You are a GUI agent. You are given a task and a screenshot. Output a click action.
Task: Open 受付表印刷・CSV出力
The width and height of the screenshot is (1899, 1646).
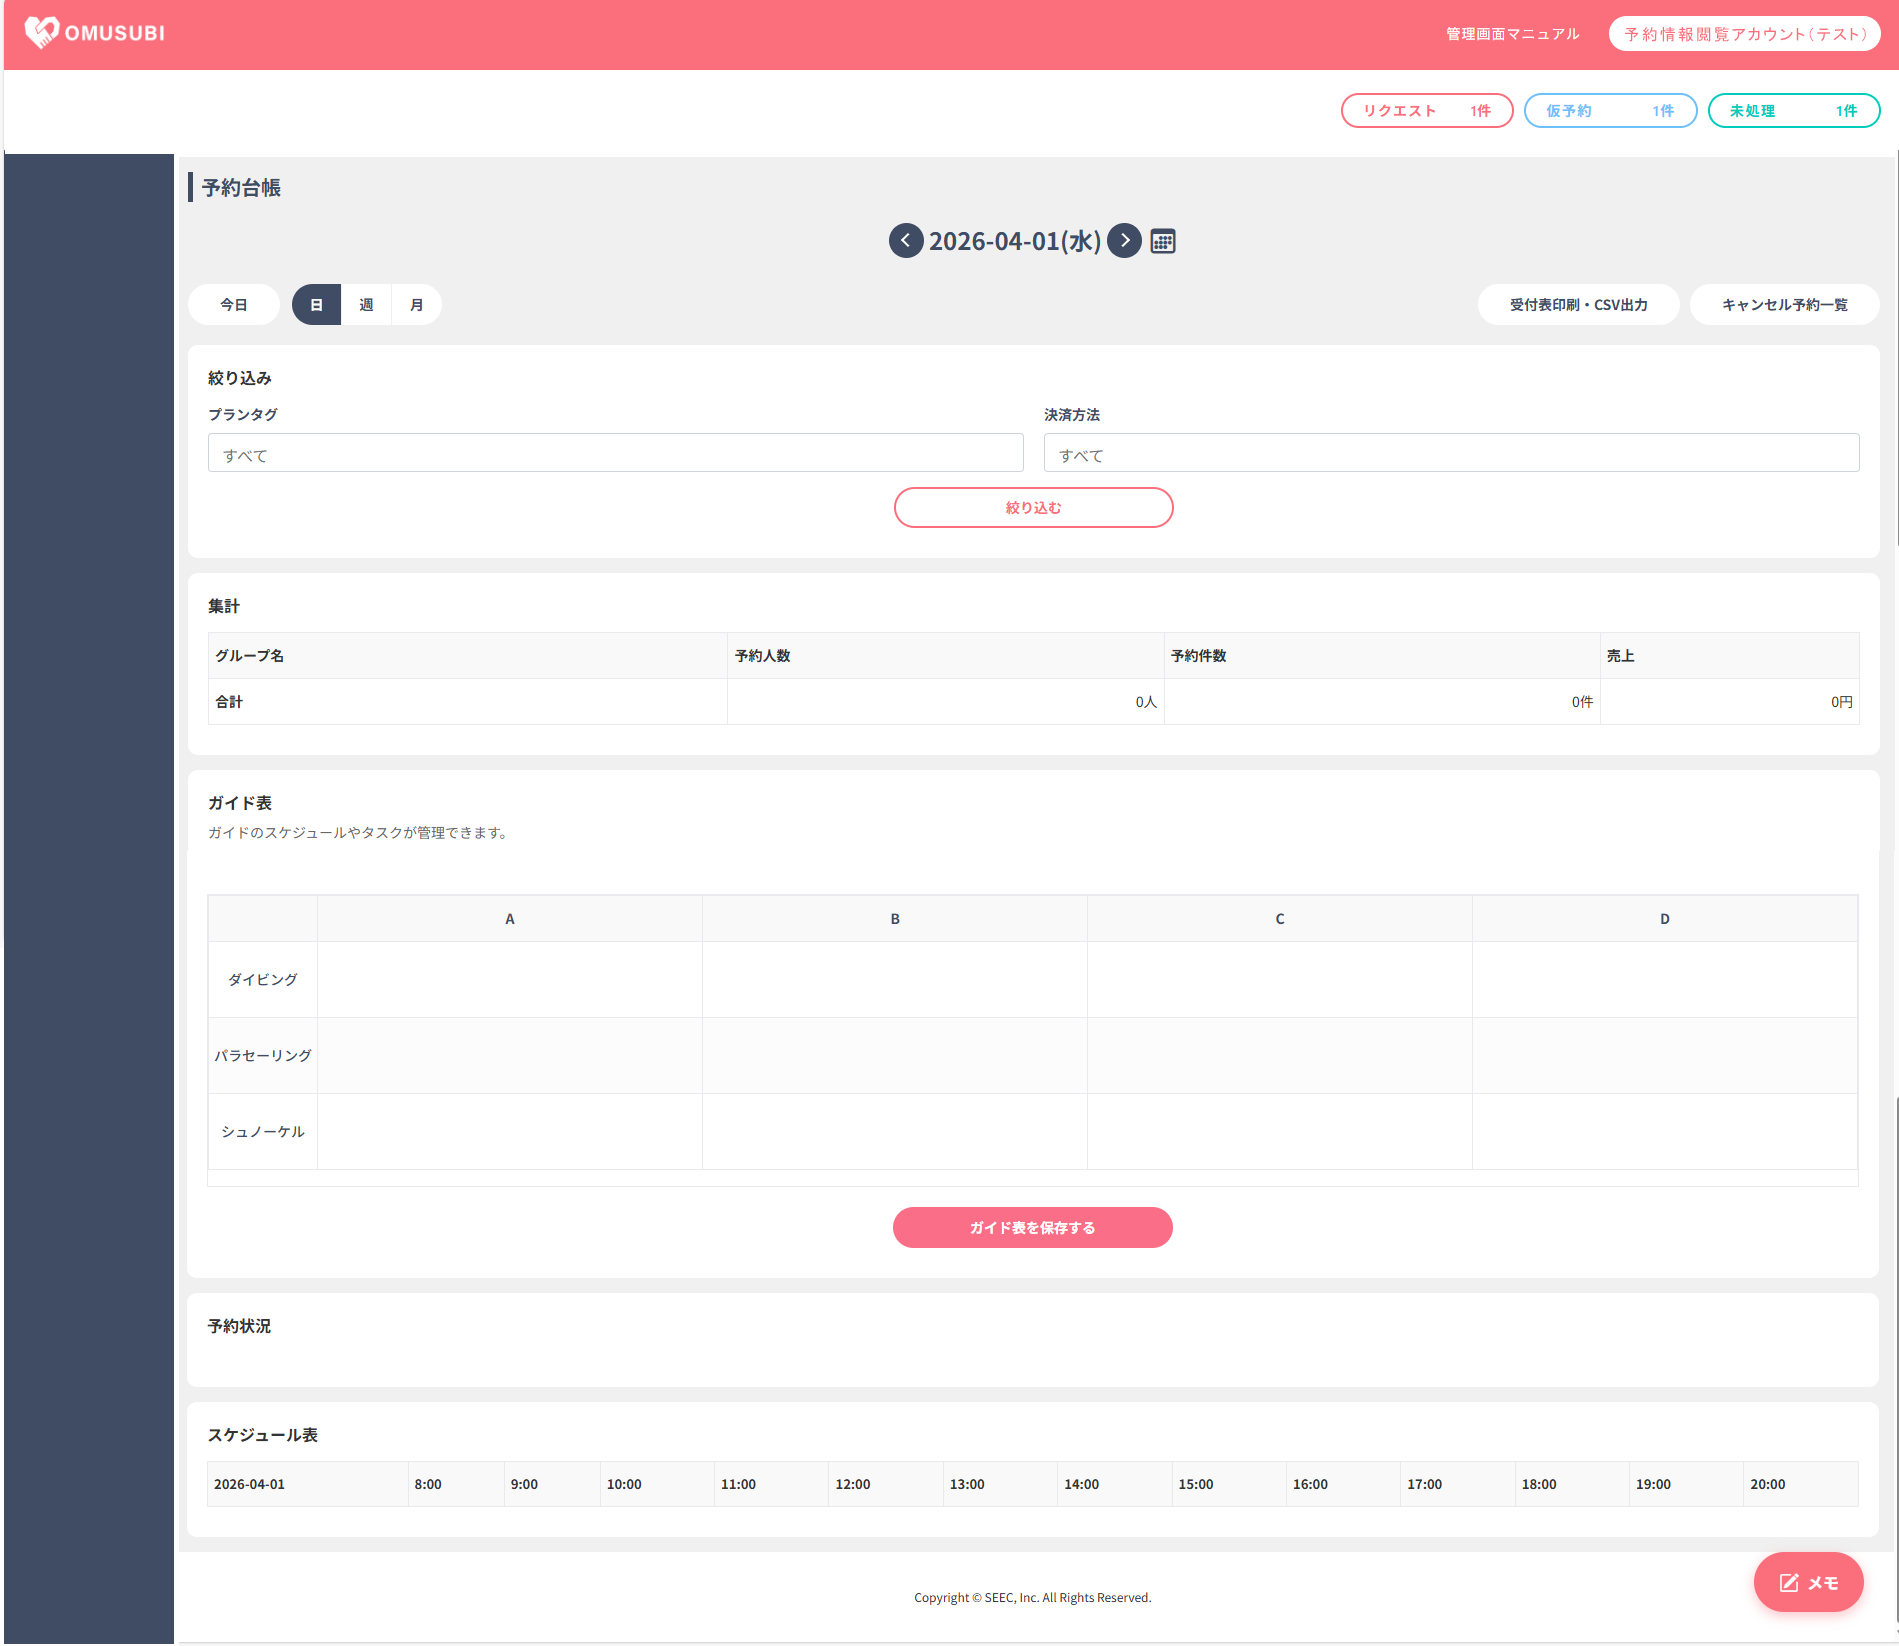(x=1578, y=305)
